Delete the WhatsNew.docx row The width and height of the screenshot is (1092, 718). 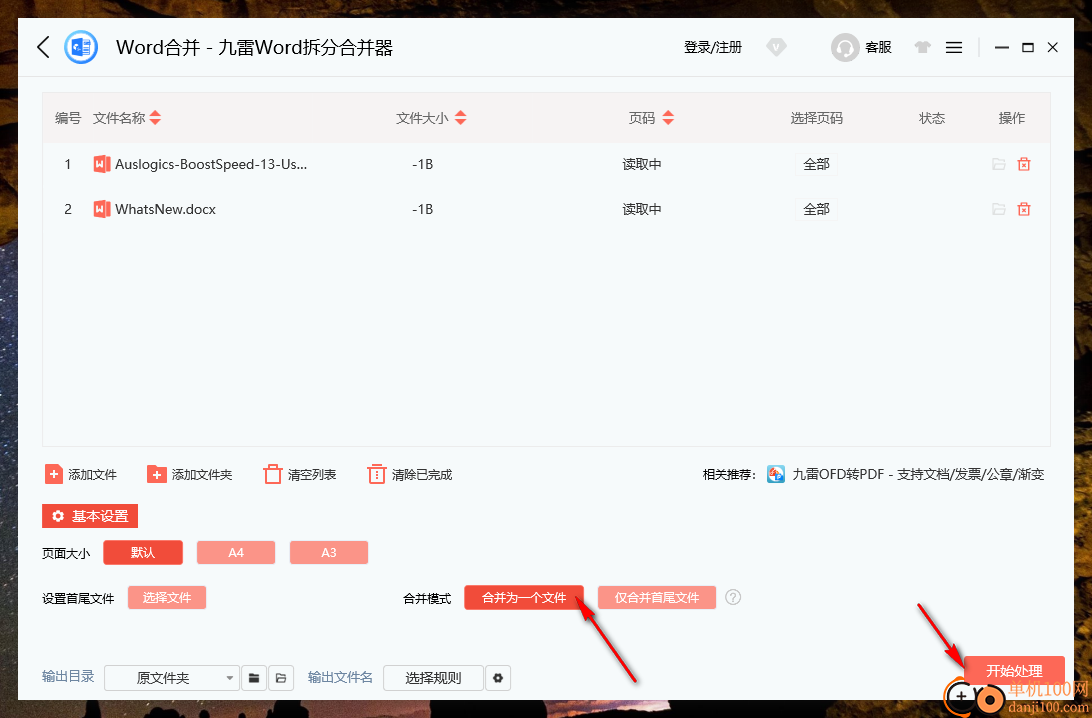[1024, 209]
